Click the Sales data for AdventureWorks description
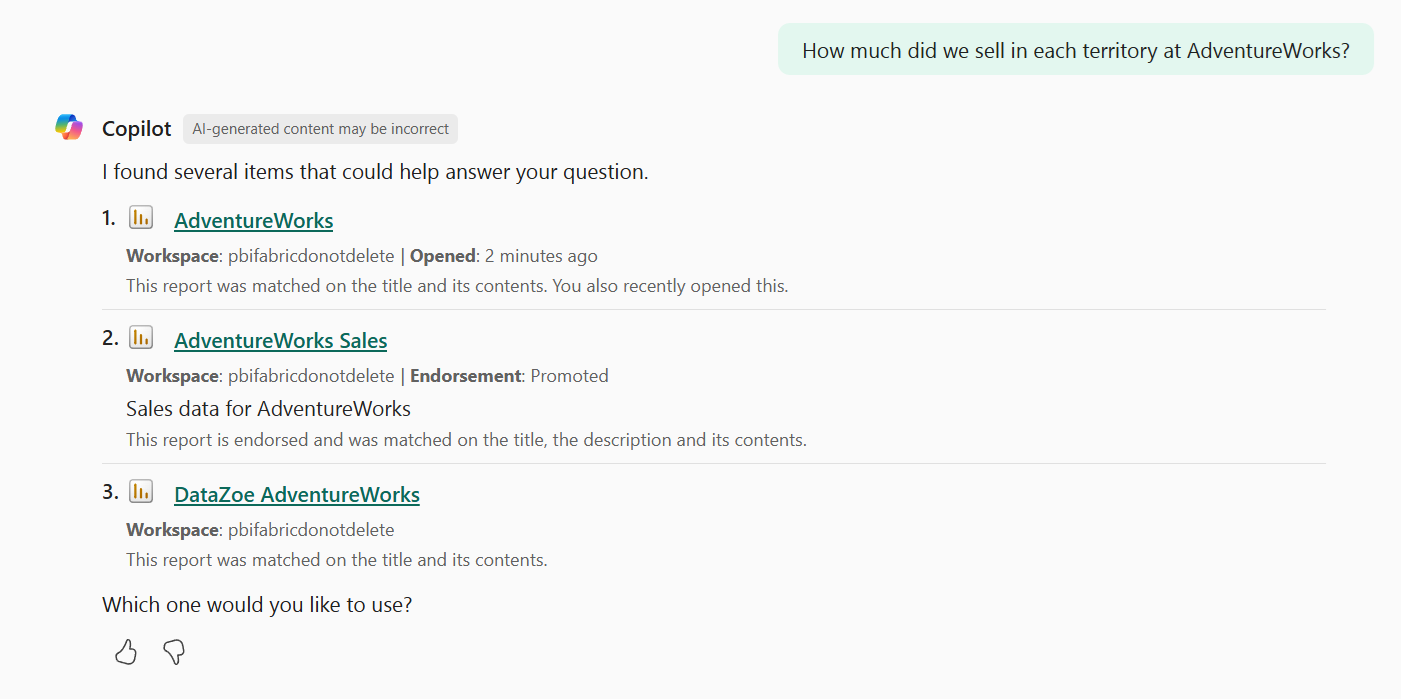This screenshot has width=1401, height=699. point(268,408)
